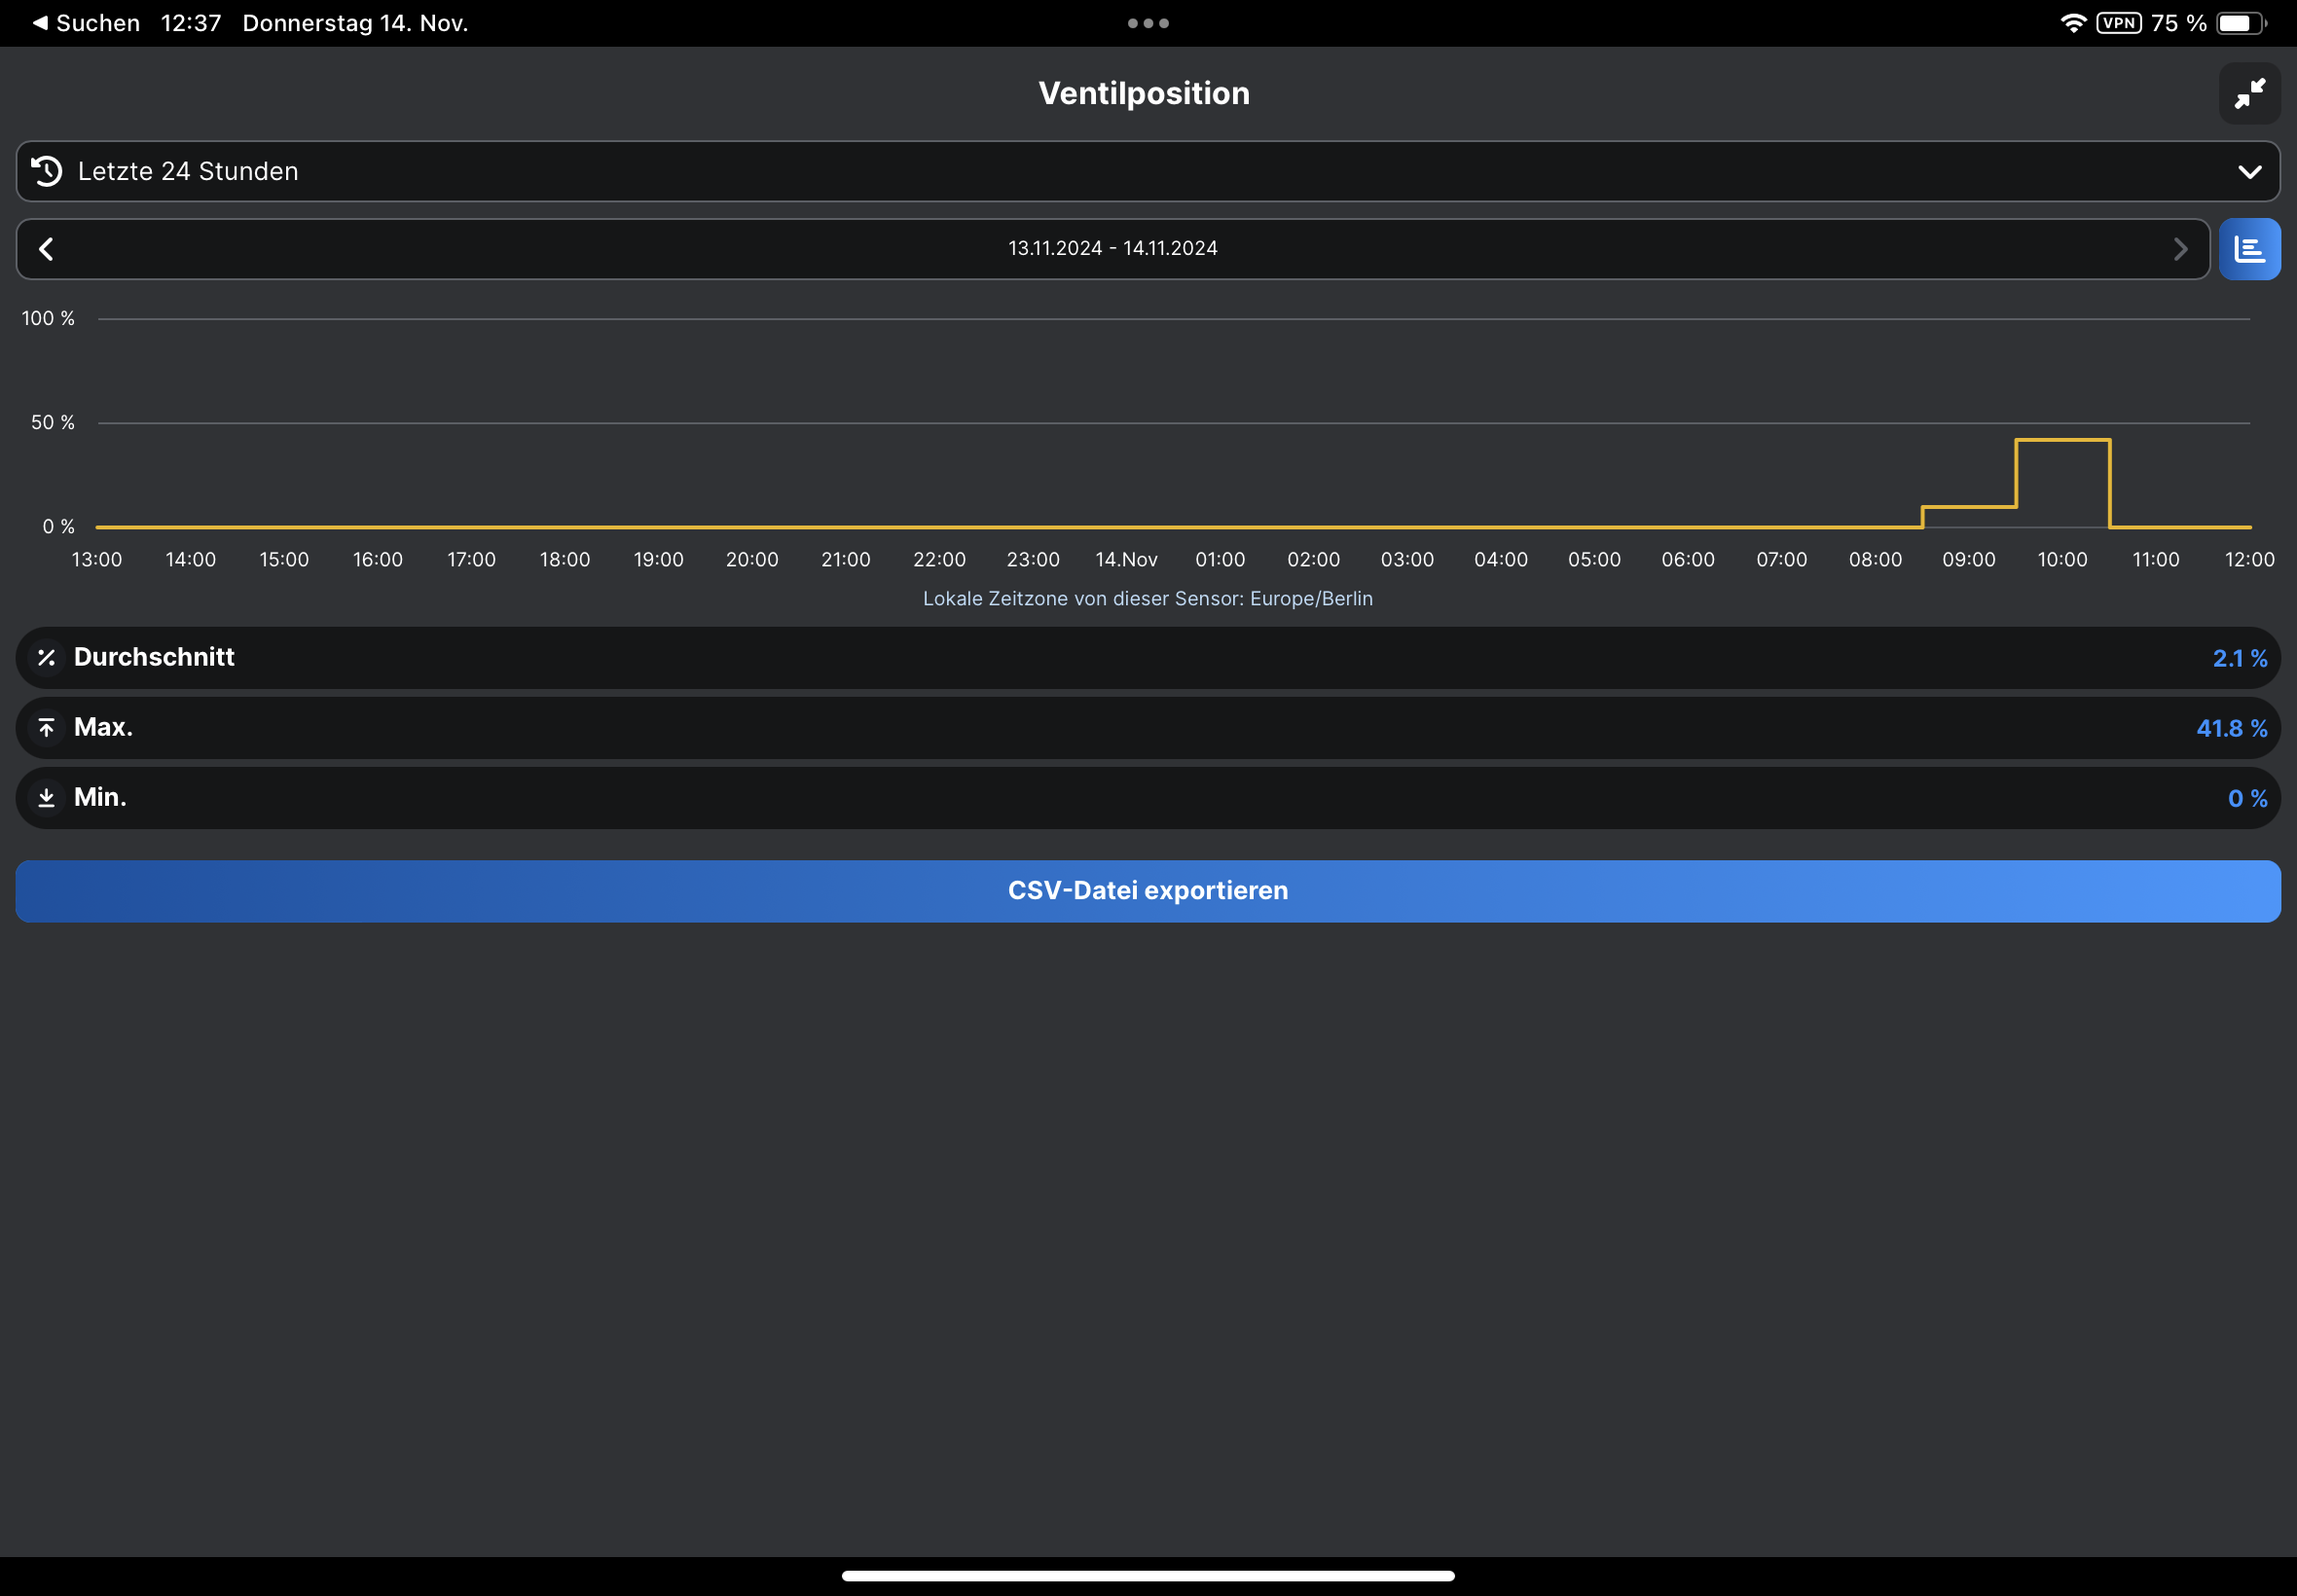The height and width of the screenshot is (1596, 2297).
Task: Tap the 10:00 peak on chart
Action: coord(2062,440)
